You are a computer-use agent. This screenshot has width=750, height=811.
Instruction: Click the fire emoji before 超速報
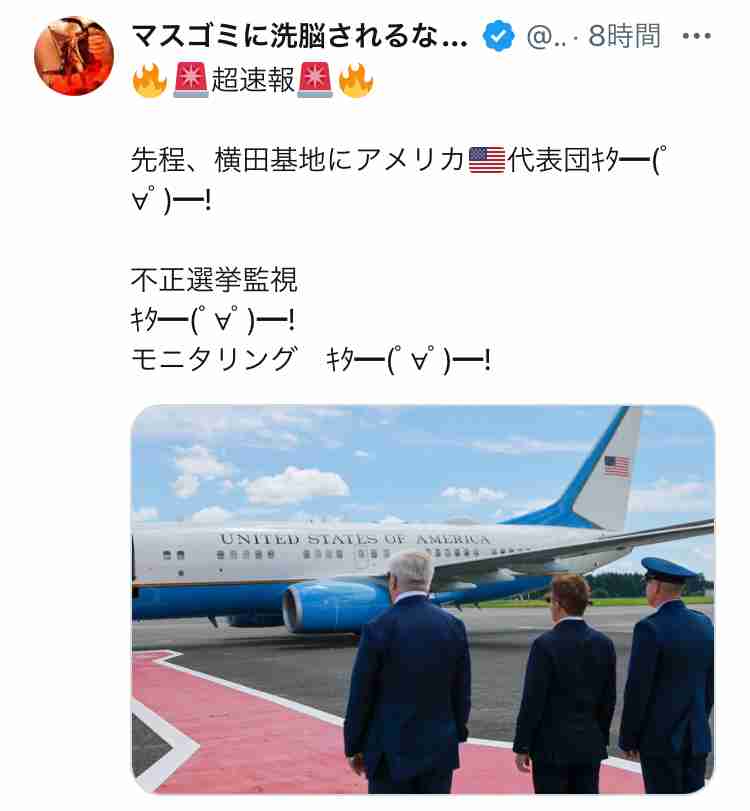coord(149,80)
